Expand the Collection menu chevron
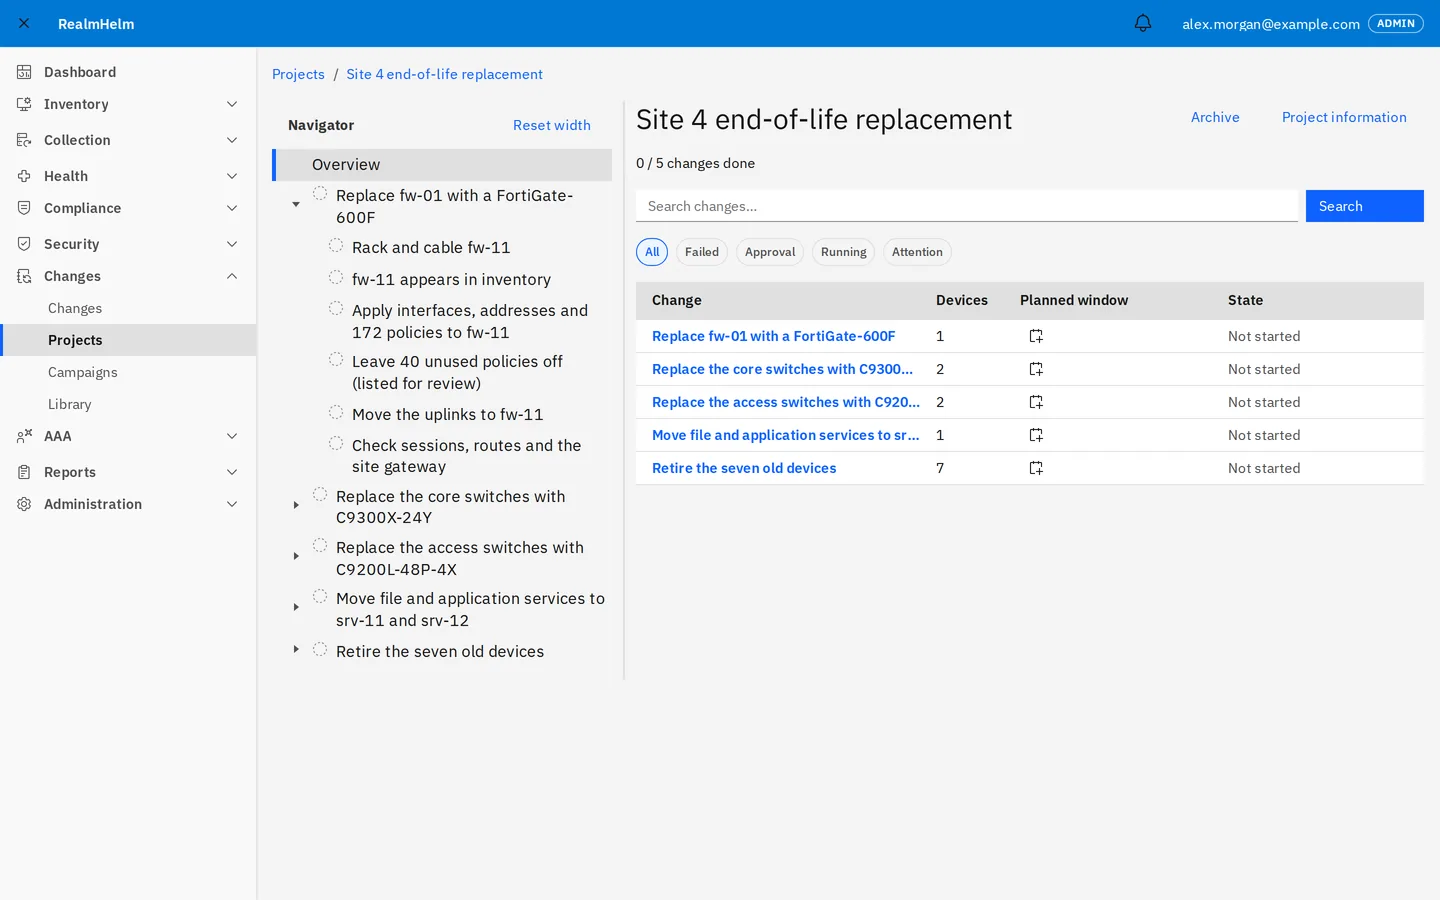The image size is (1440, 900). [232, 140]
